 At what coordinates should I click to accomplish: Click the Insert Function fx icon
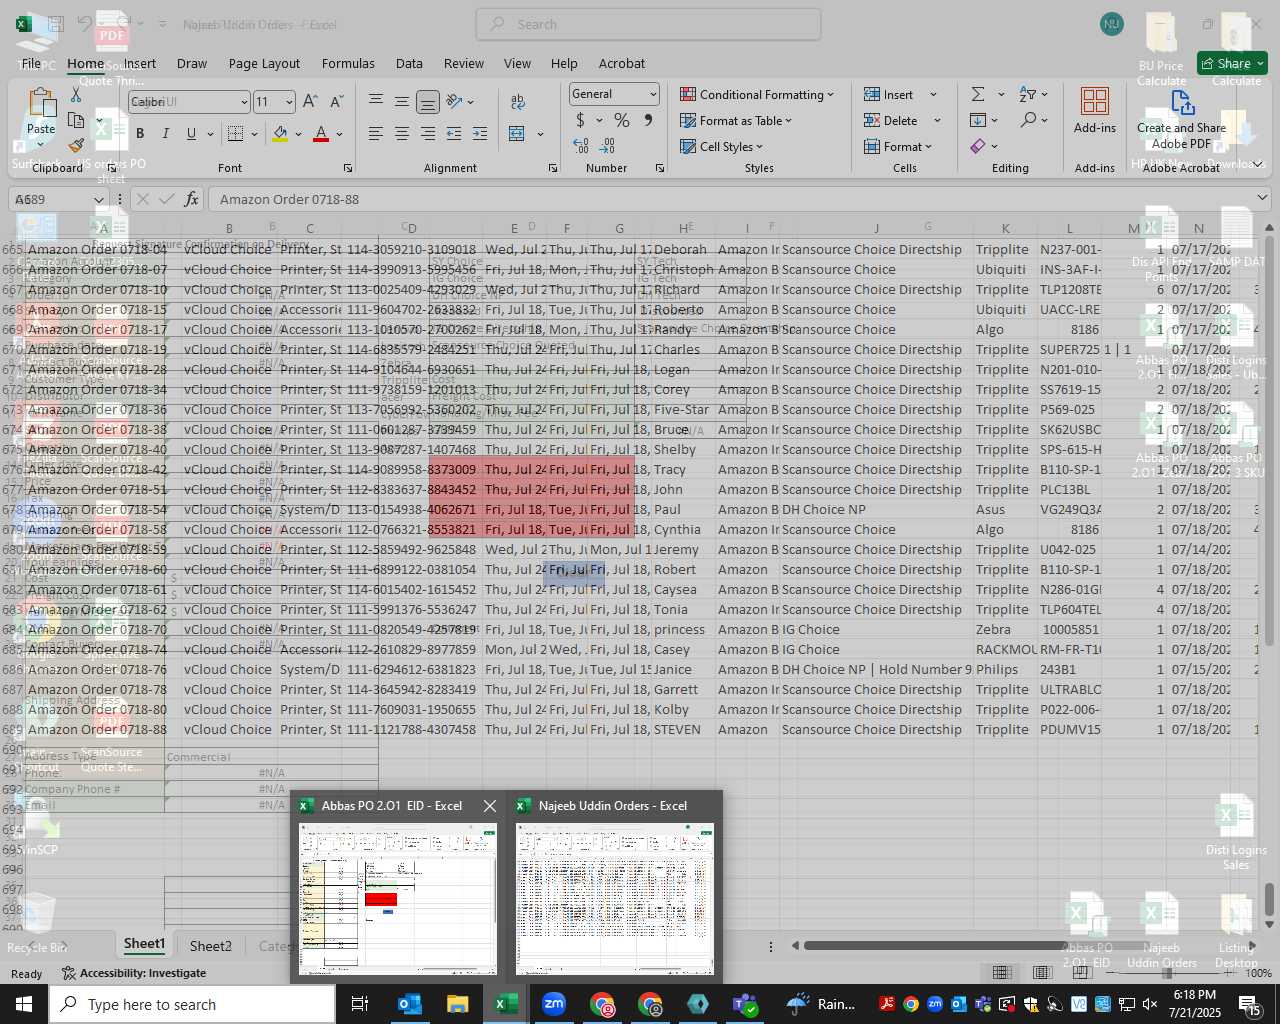[192, 199]
